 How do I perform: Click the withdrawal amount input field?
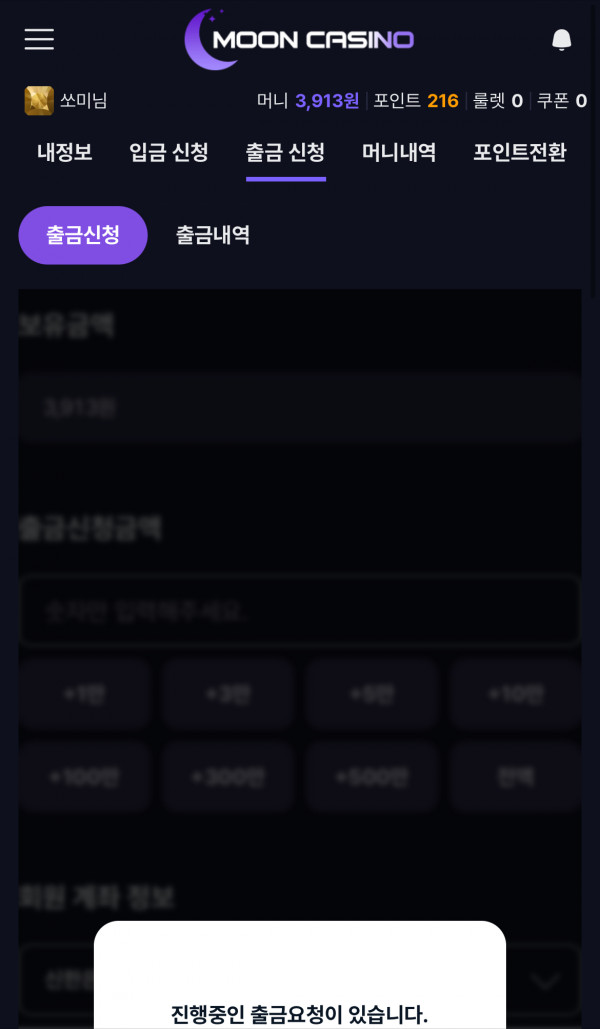coord(298,611)
